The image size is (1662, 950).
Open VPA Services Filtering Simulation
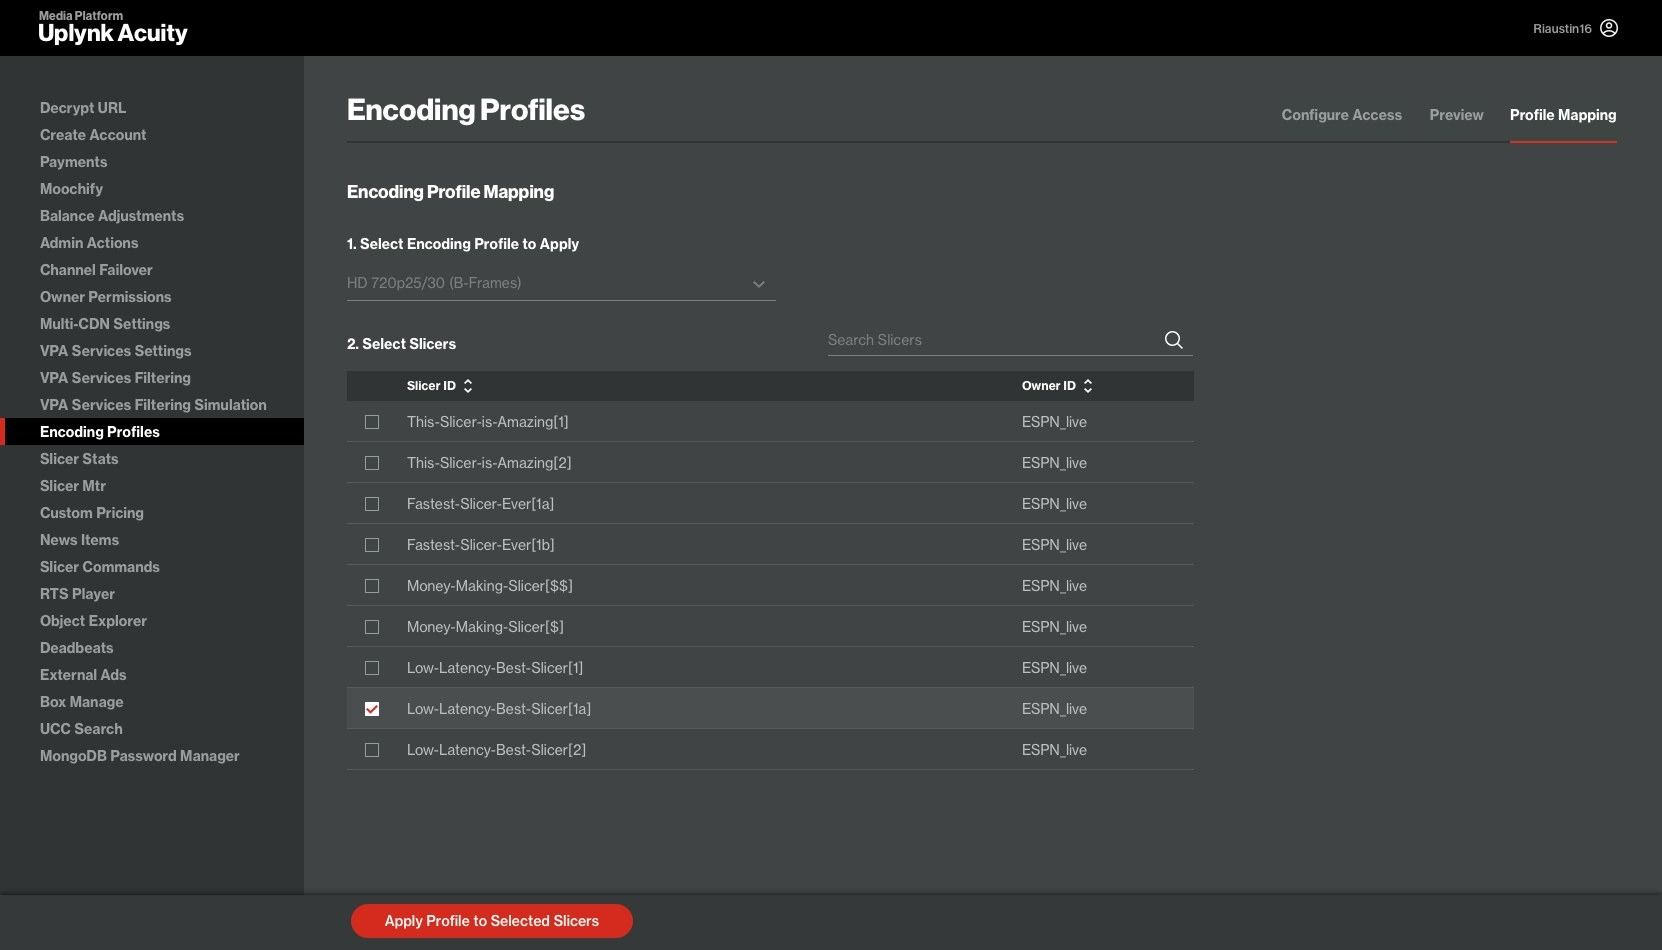point(153,405)
